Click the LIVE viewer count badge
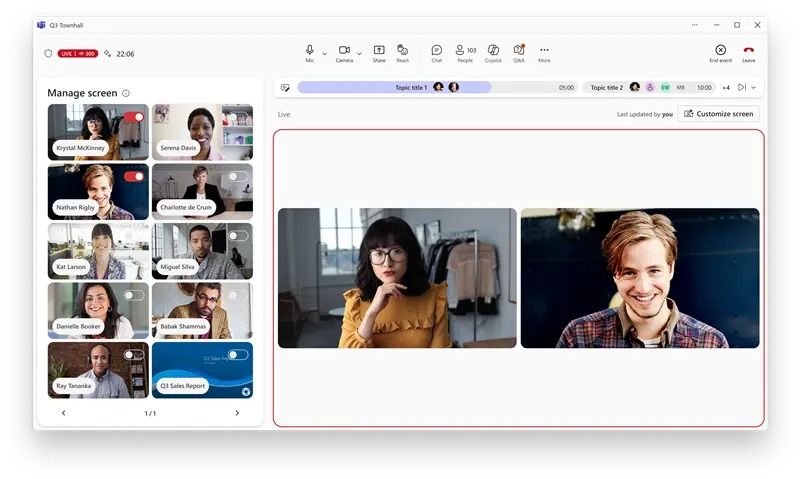 click(78, 54)
